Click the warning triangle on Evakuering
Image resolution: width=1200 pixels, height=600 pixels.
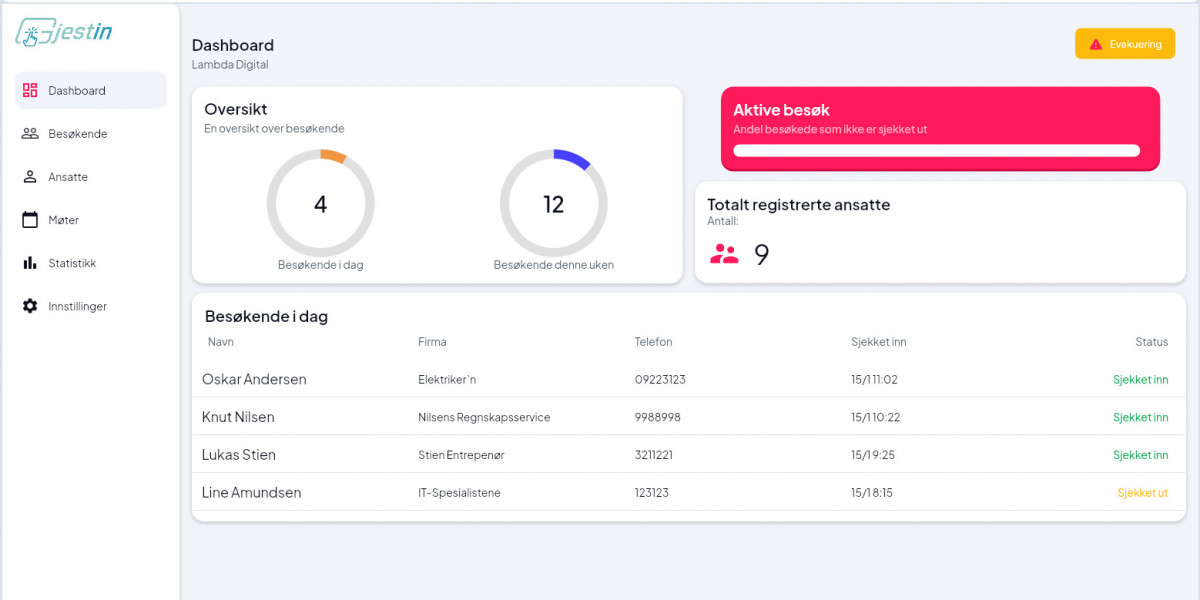[1096, 44]
